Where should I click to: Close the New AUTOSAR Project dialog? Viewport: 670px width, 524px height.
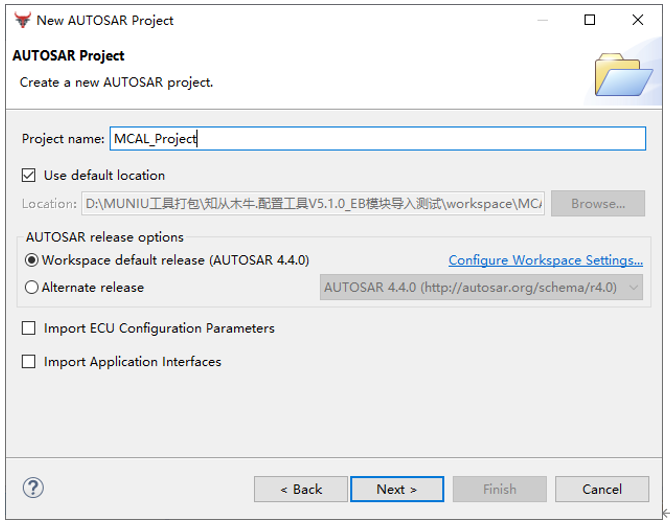tap(638, 20)
